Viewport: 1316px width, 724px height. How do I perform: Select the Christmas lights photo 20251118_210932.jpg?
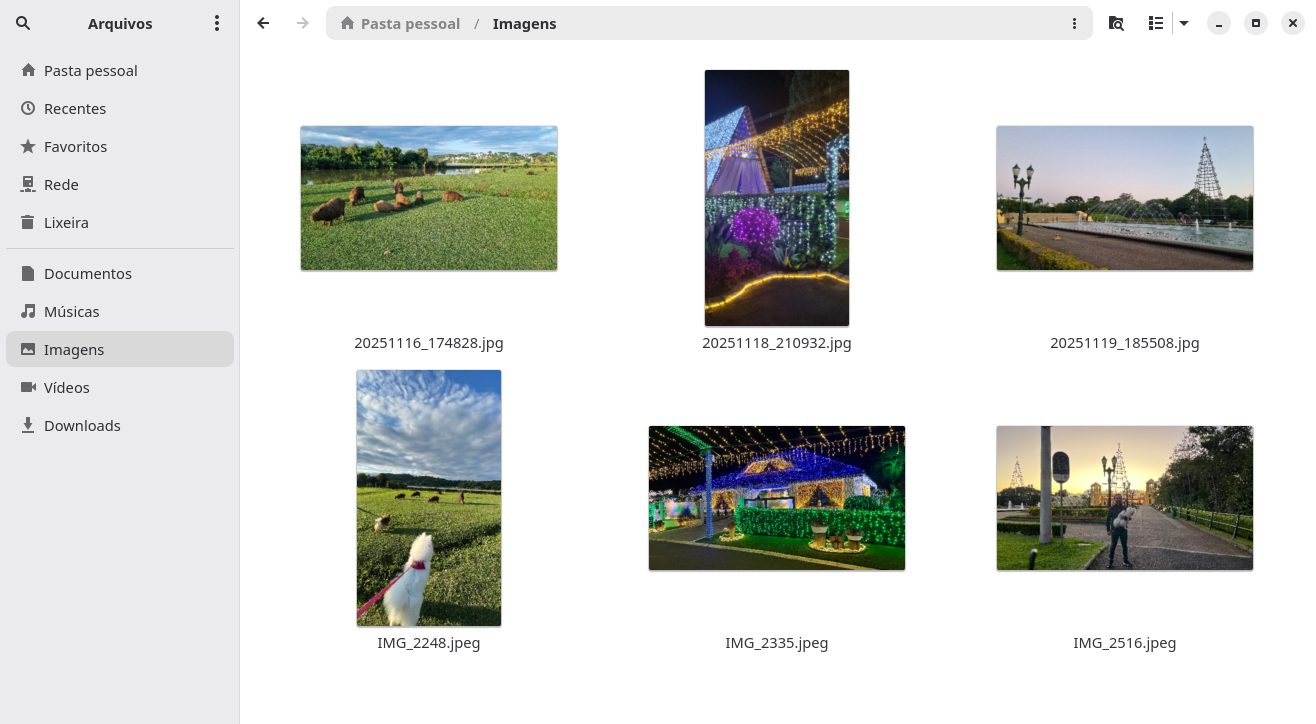(x=777, y=198)
